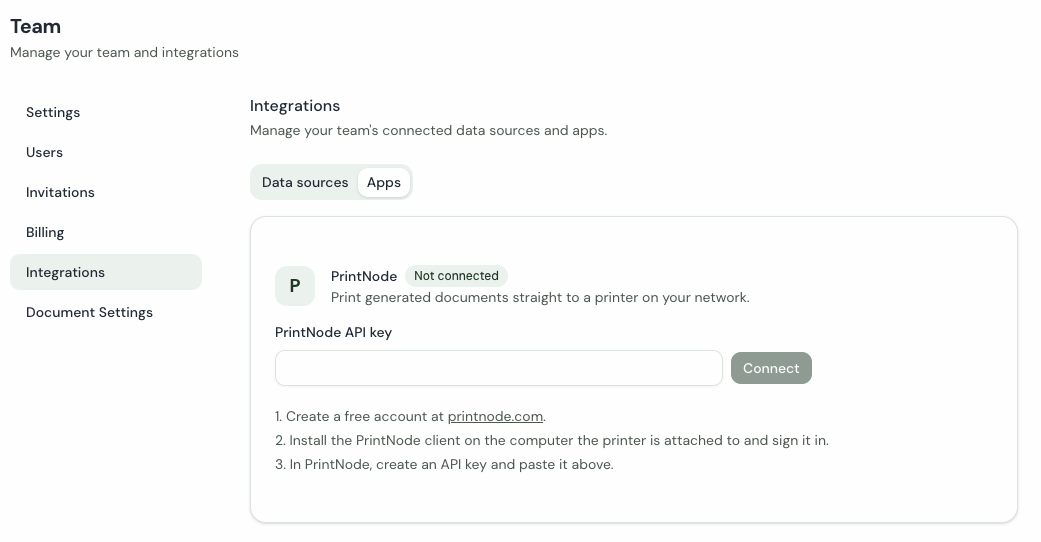This screenshot has height=542, width=1041.
Task: Click the Connect button
Action: tap(771, 368)
